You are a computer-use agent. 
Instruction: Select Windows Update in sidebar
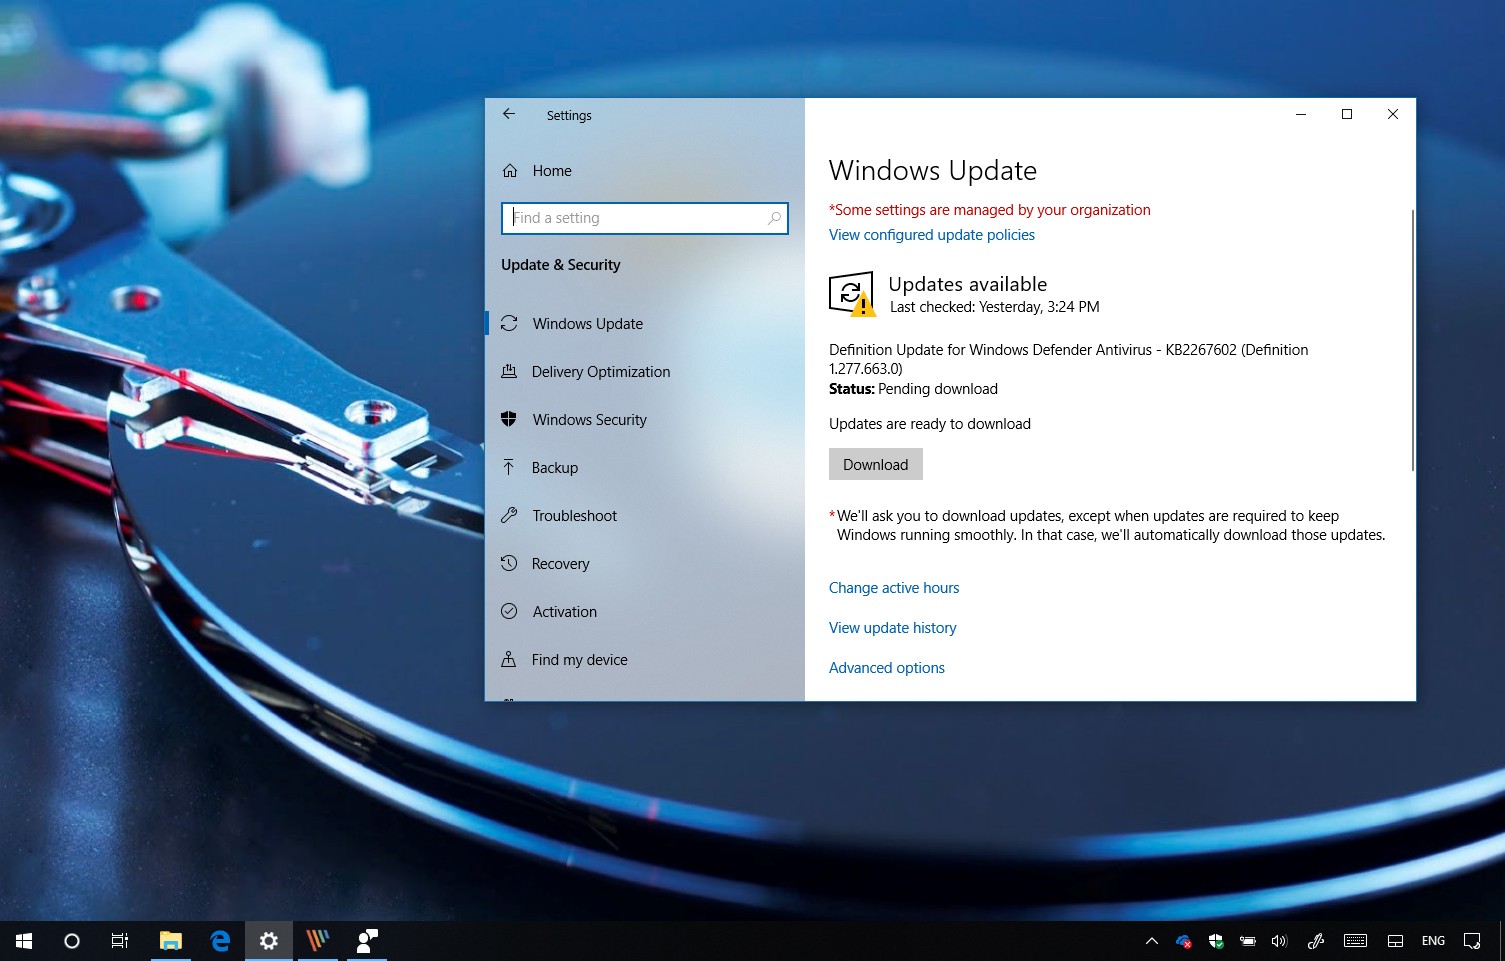[x=645, y=323]
